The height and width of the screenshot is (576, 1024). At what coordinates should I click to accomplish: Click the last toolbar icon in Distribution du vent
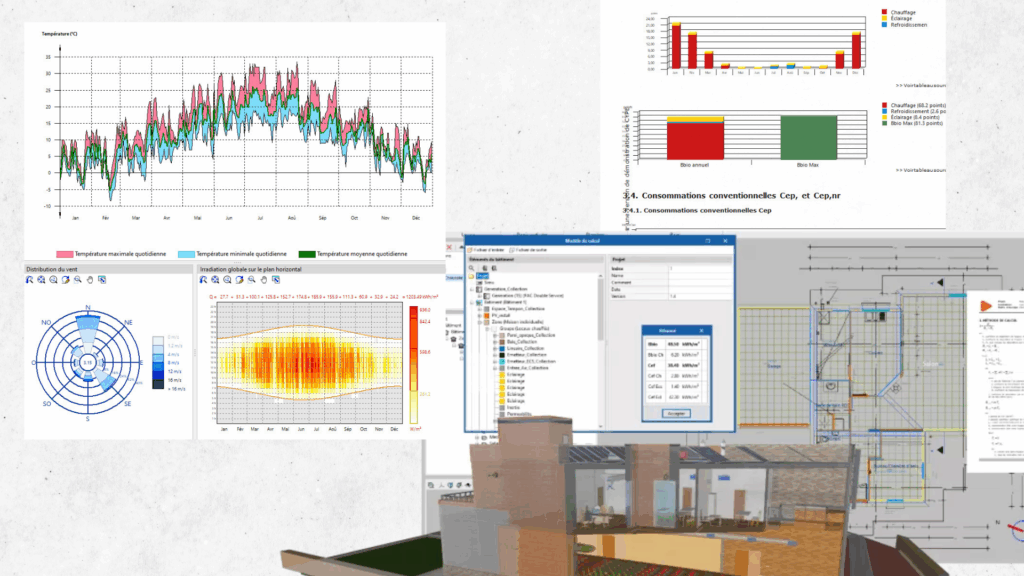tap(101, 280)
